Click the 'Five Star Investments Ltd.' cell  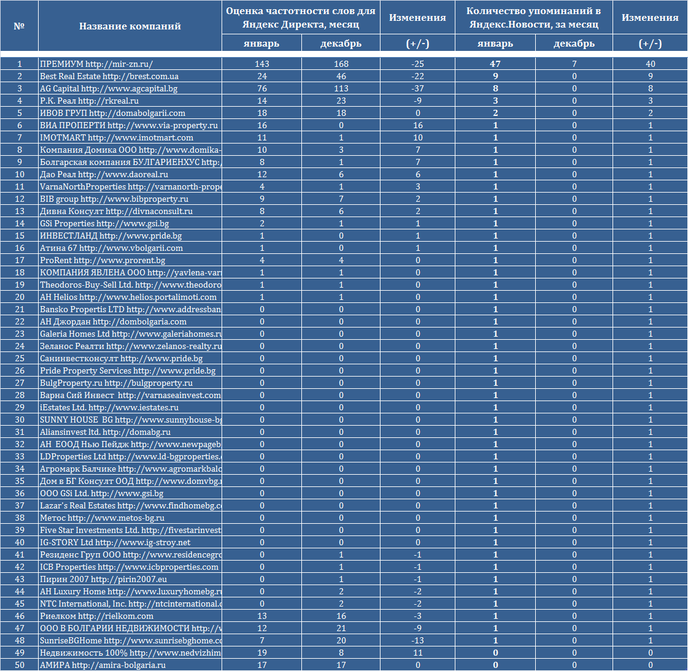coord(130,531)
